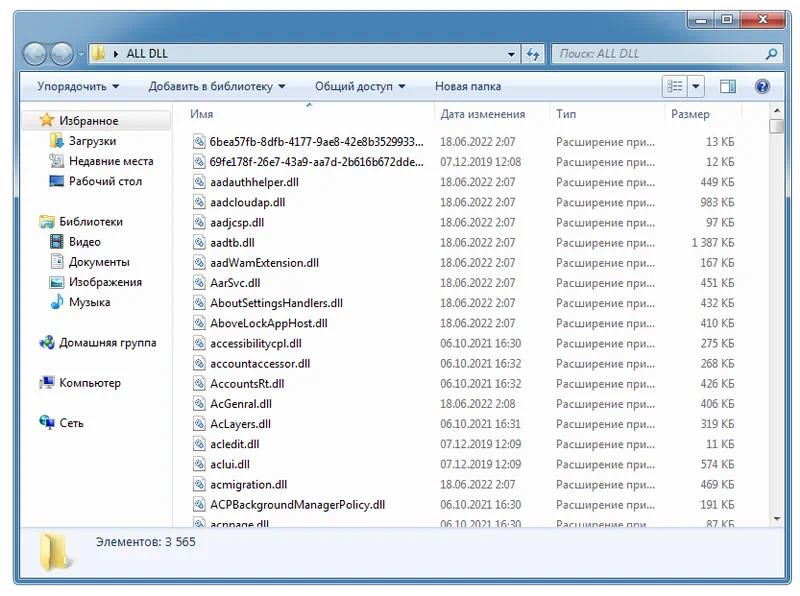Select the file aadWamExtension.dll
The width and height of the screenshot is (800, 596).
tap(264, 263)
